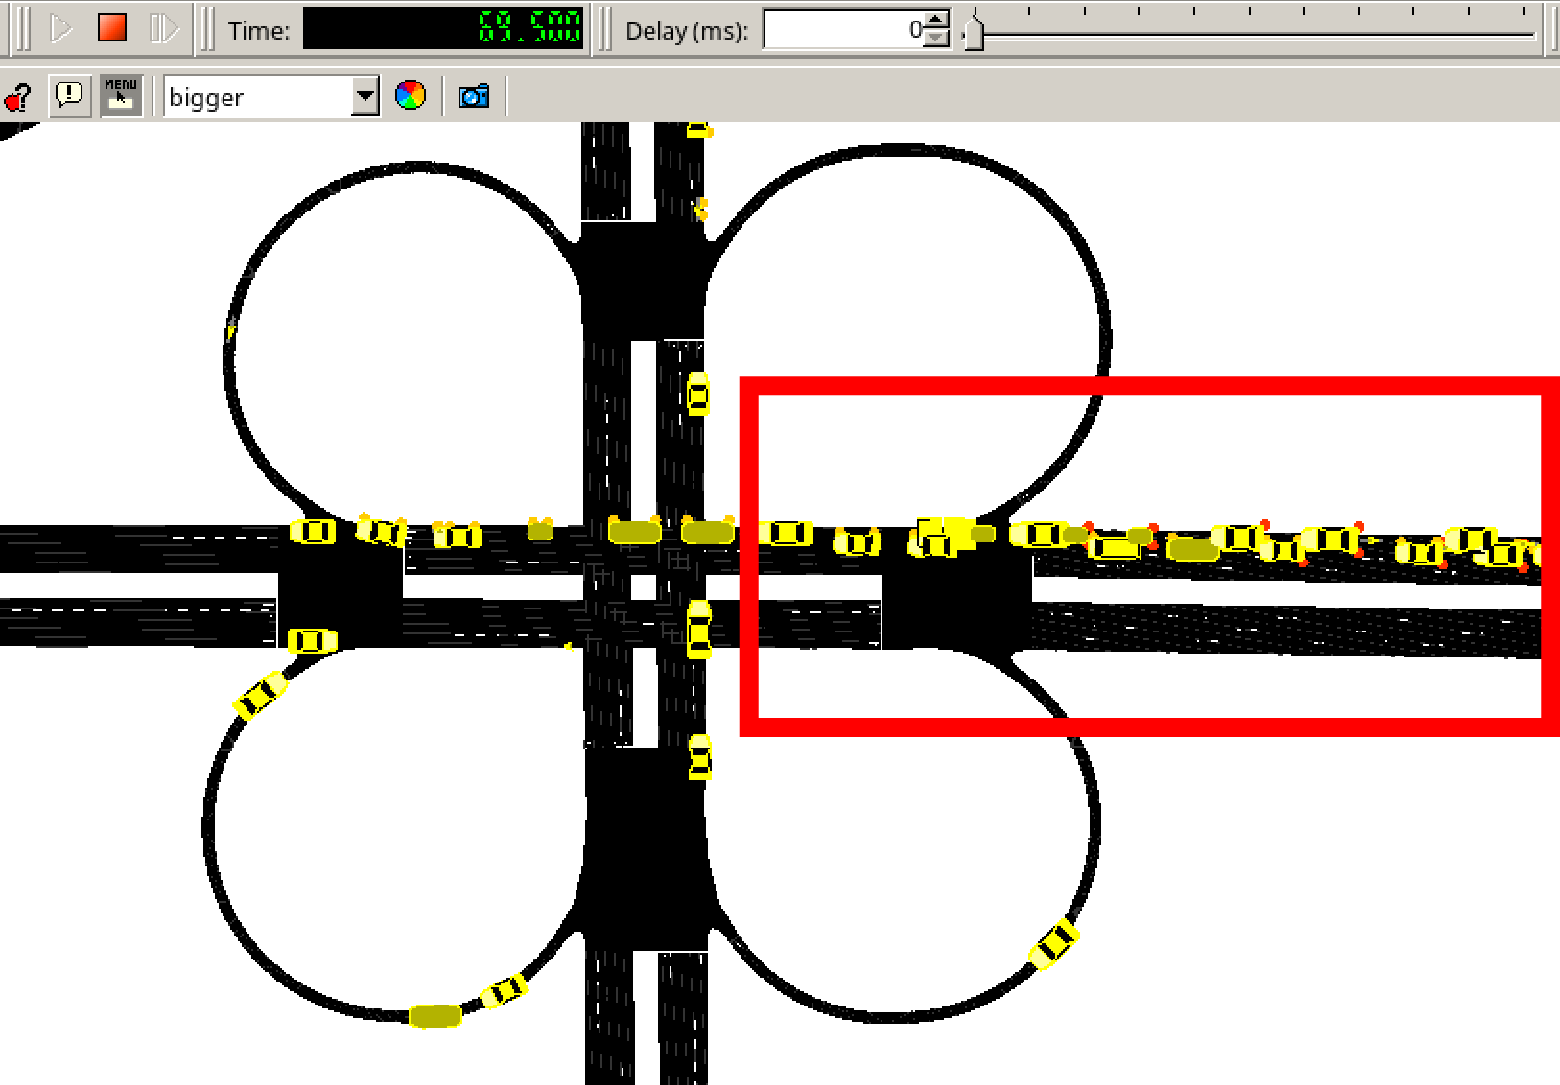Click the toolbar grip before Delay label

pos(605,28)
